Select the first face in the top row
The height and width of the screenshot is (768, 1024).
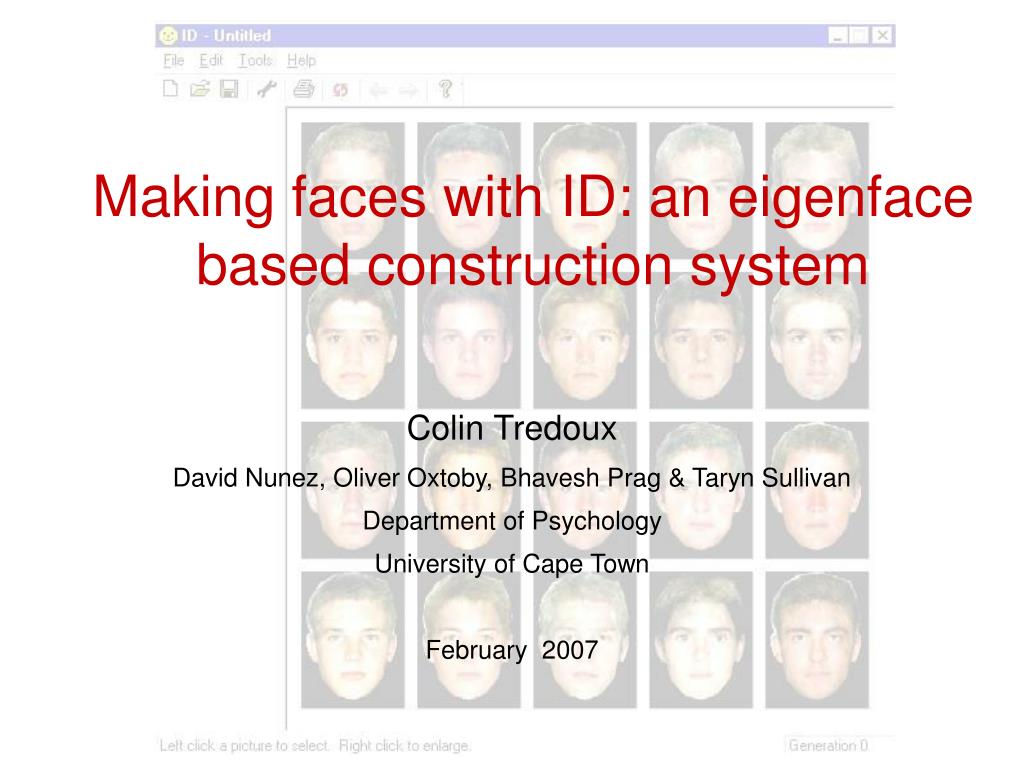pyautogui.click(x=353, y=191)
